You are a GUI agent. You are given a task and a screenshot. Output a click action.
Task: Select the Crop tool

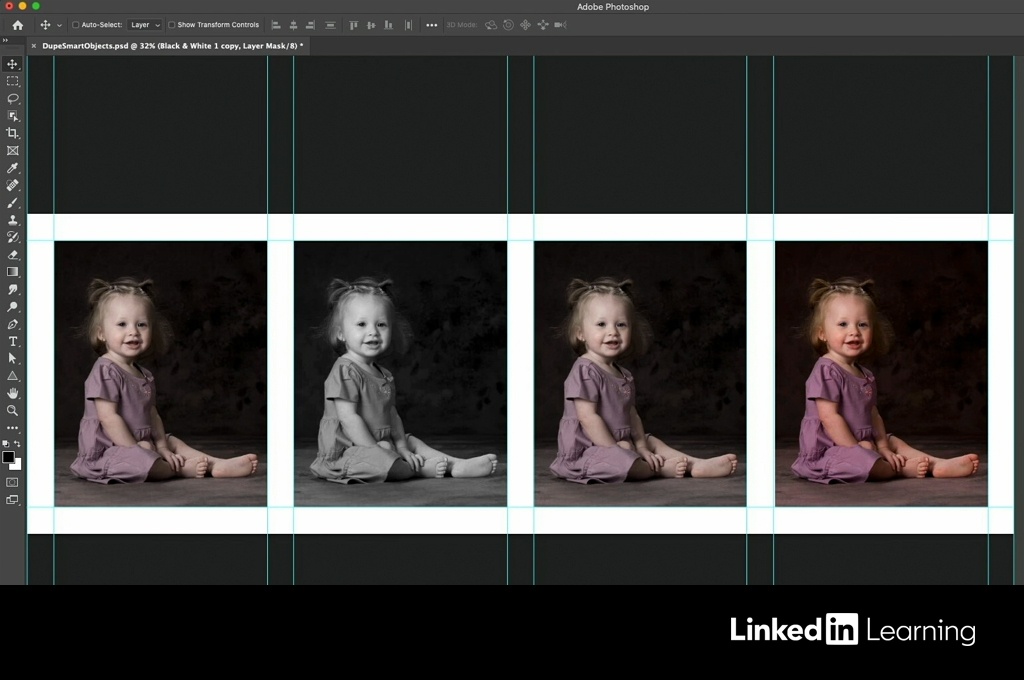click(13, 133)
